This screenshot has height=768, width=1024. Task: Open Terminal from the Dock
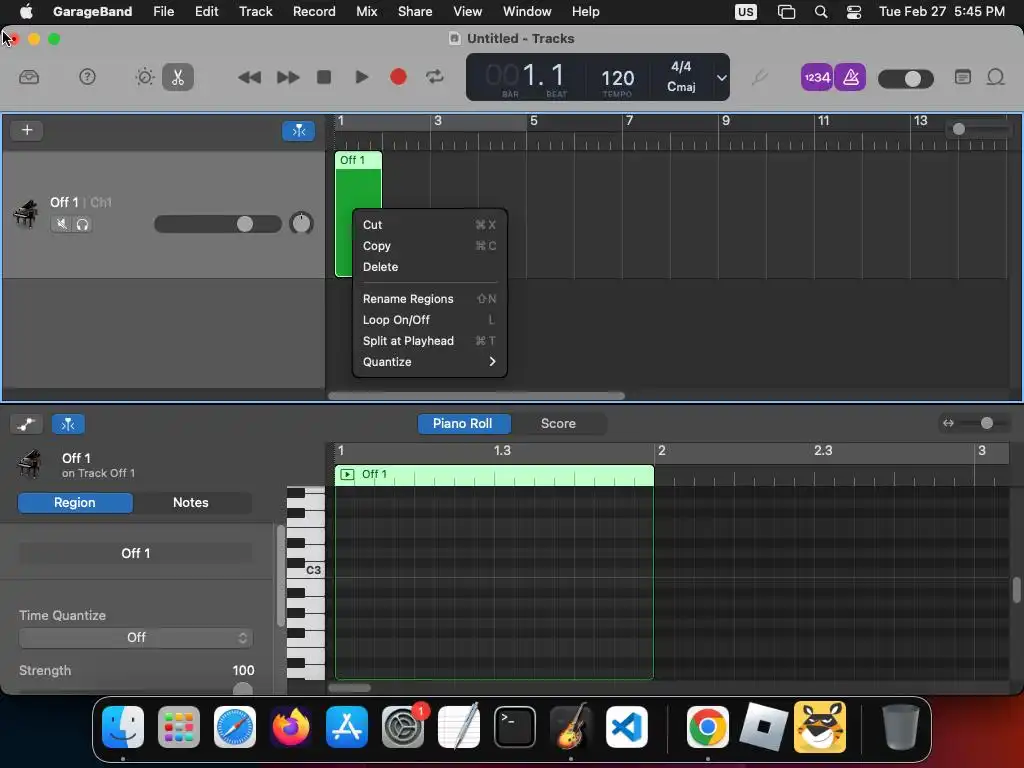click(x=515, y=727)
